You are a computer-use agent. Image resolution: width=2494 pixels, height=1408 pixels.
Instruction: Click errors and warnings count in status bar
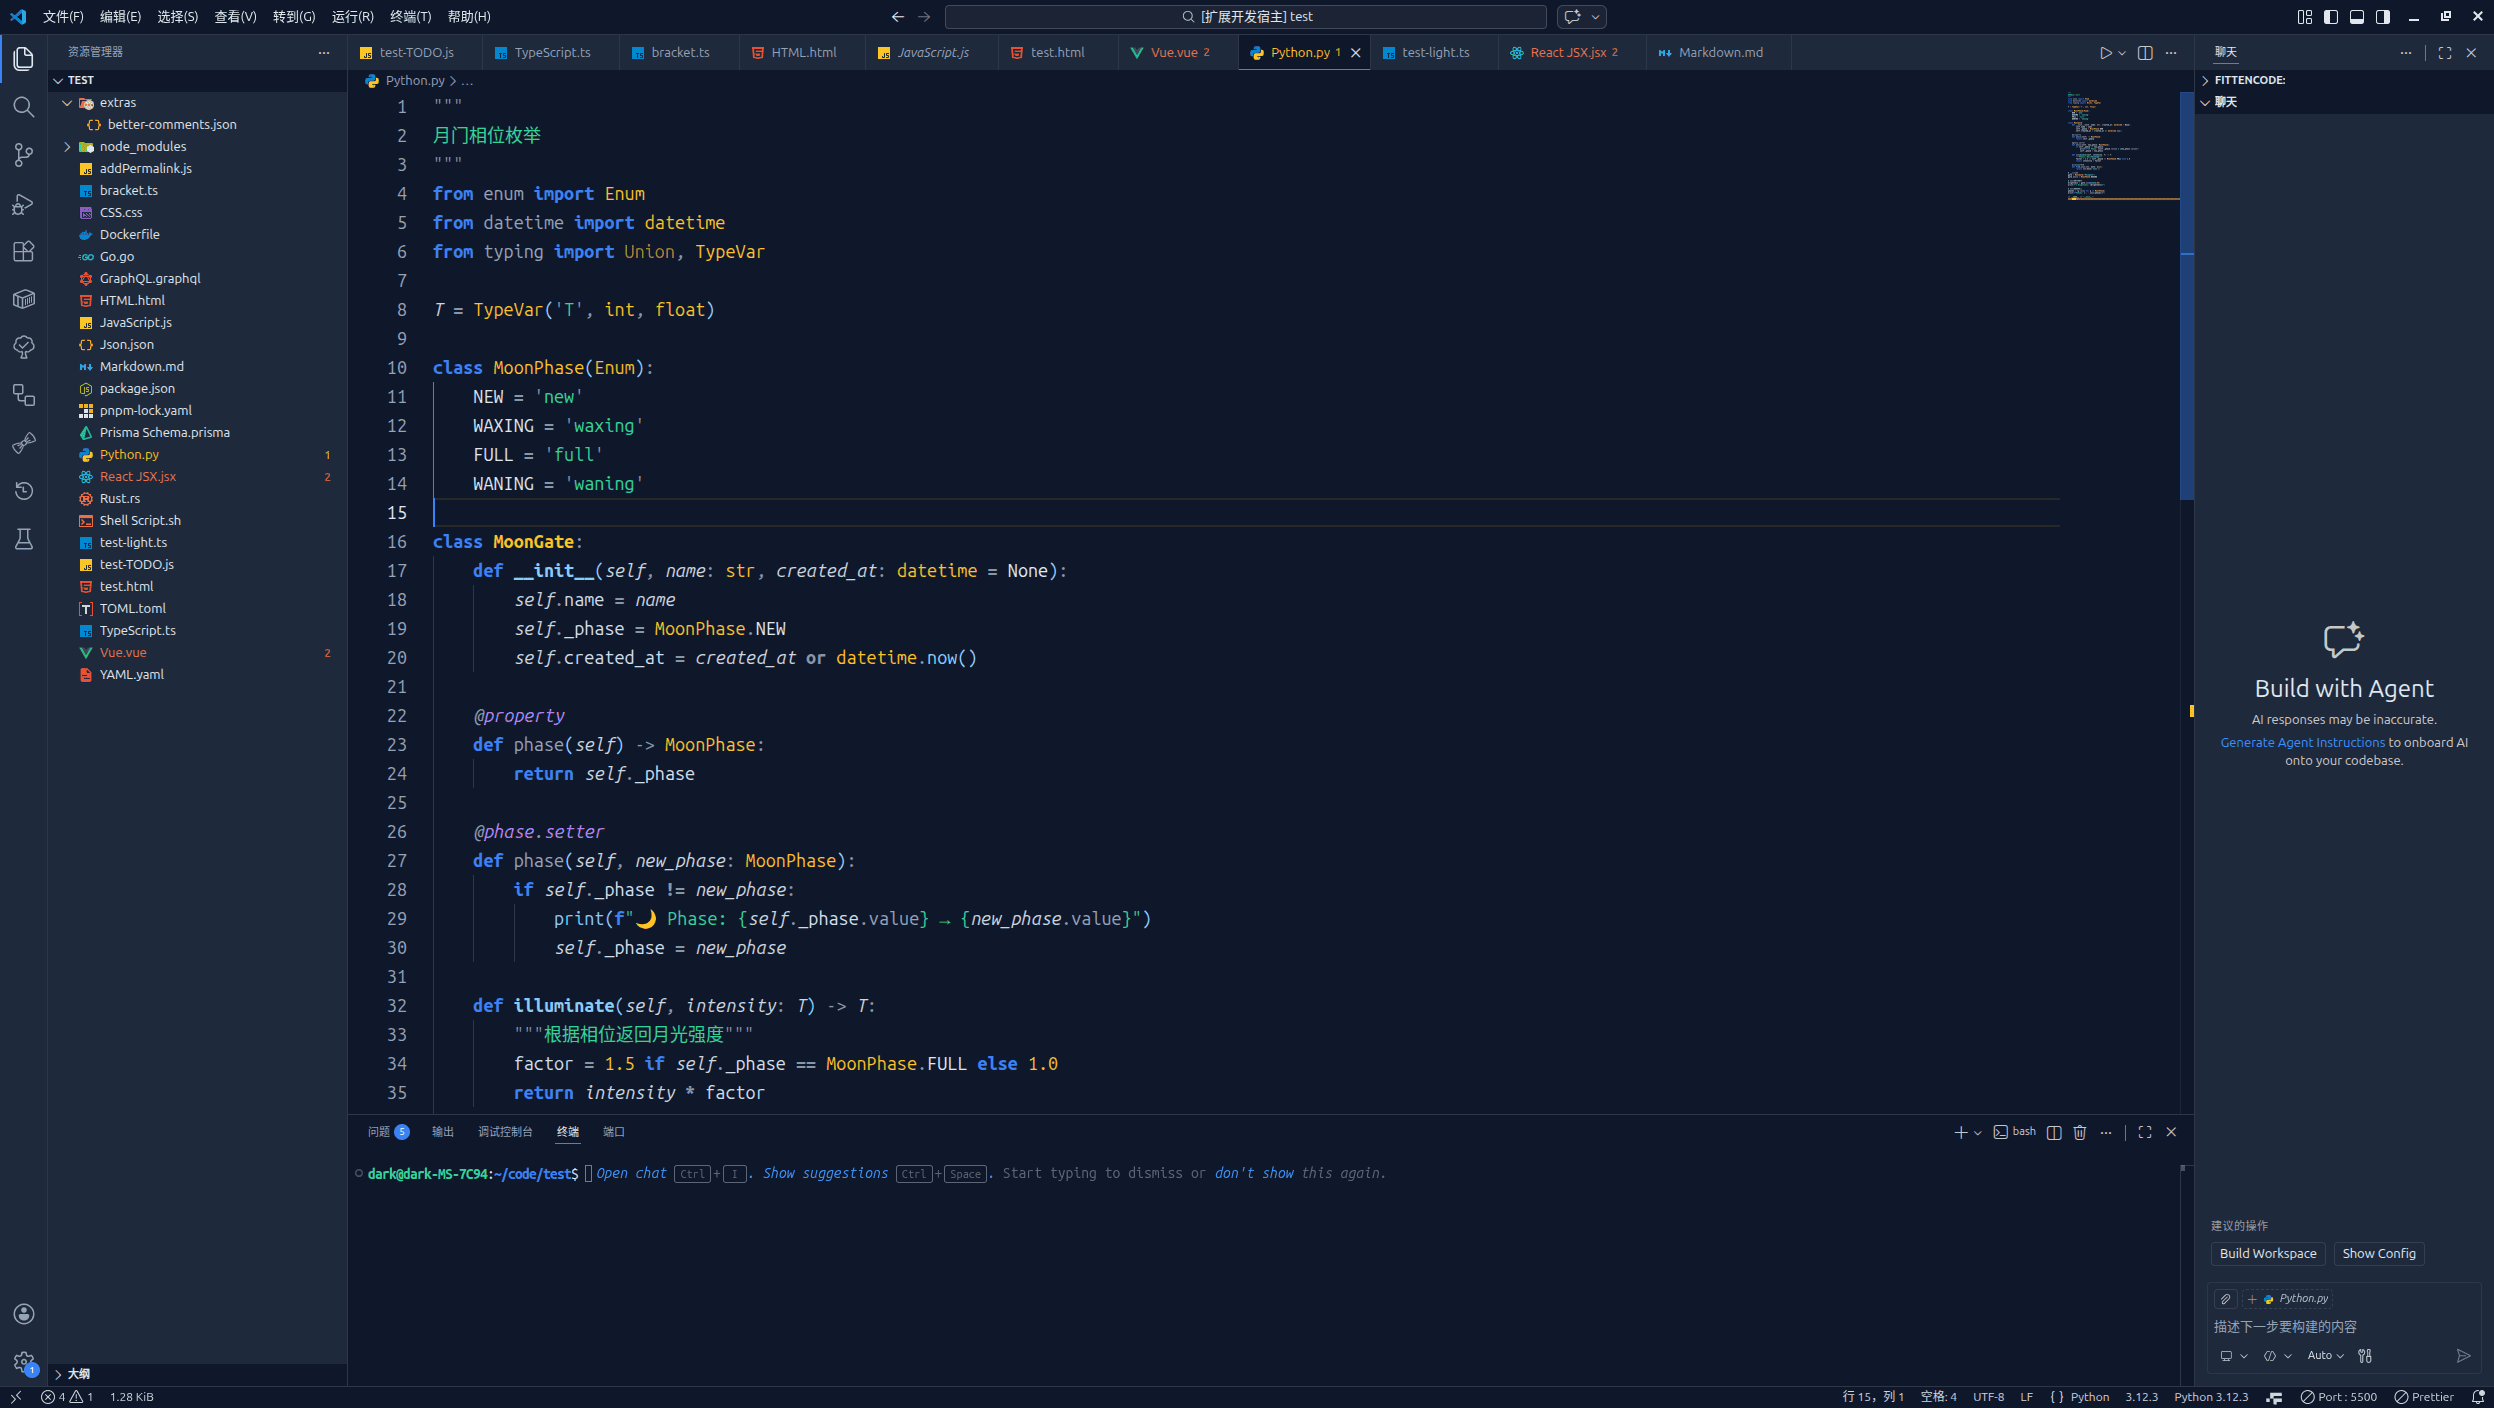67,1397
